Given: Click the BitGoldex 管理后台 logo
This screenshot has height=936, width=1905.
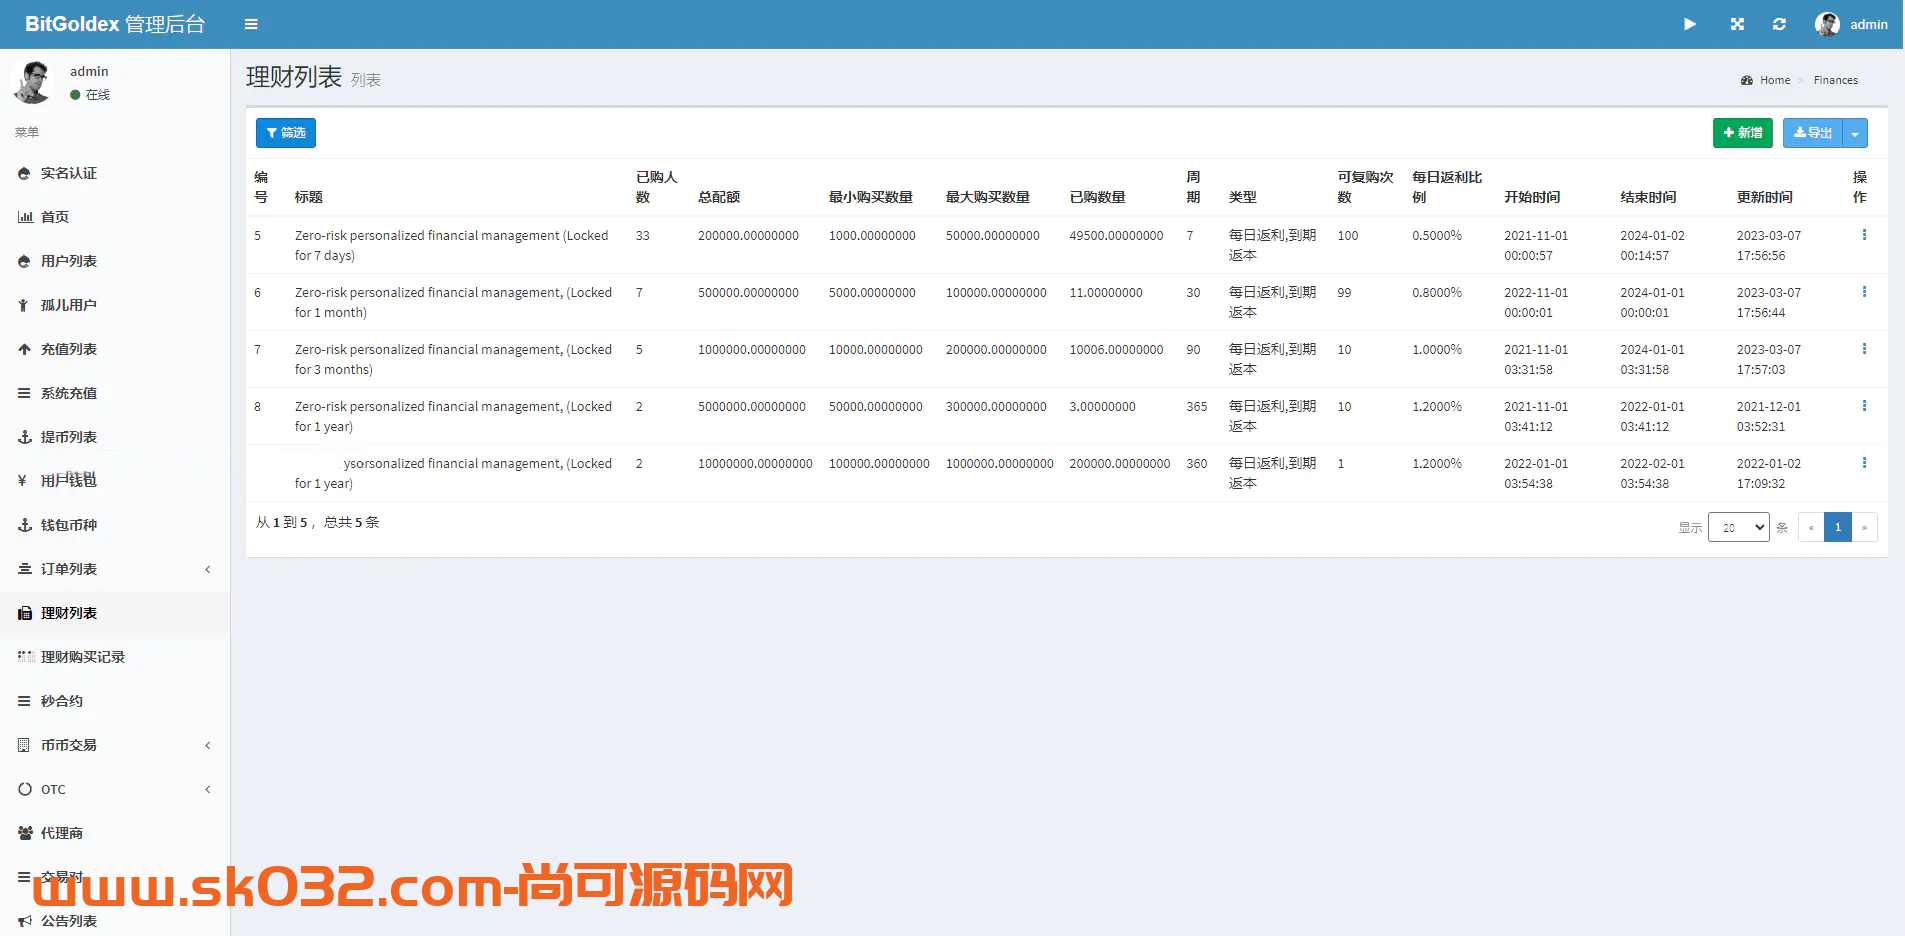Looking at the screenshot, I should tap(115, 24).
